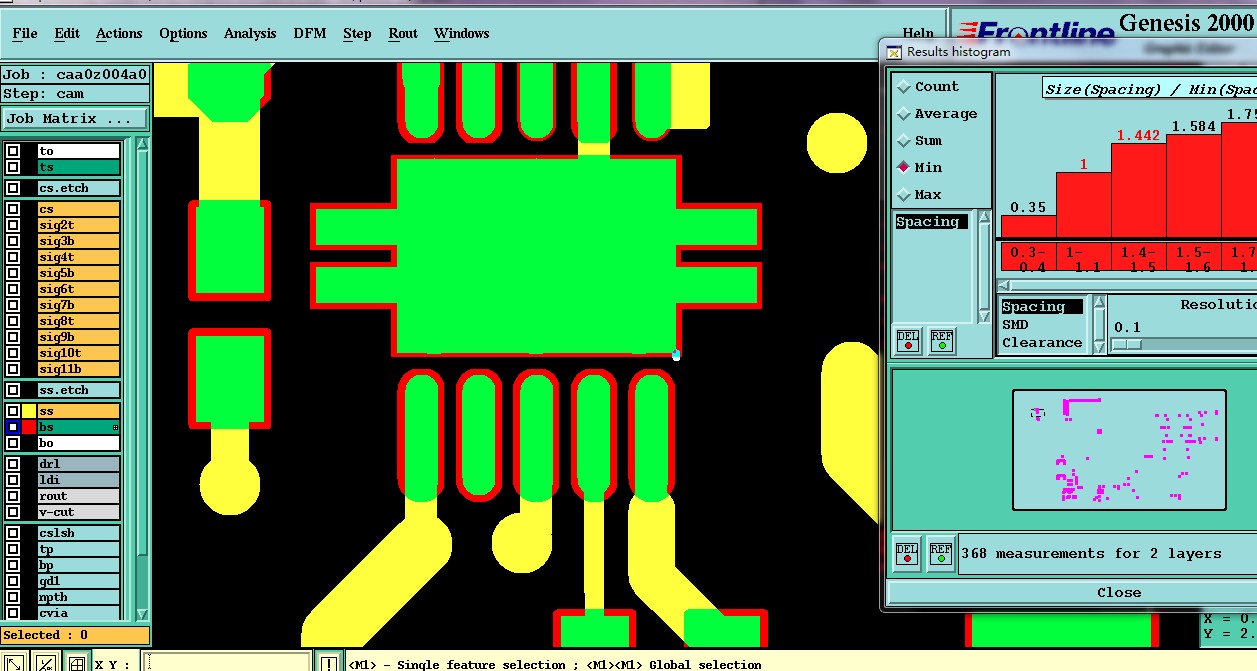1257x671 pixels.
Task: Select the Average radio option
Action: [x=936, y=114]
